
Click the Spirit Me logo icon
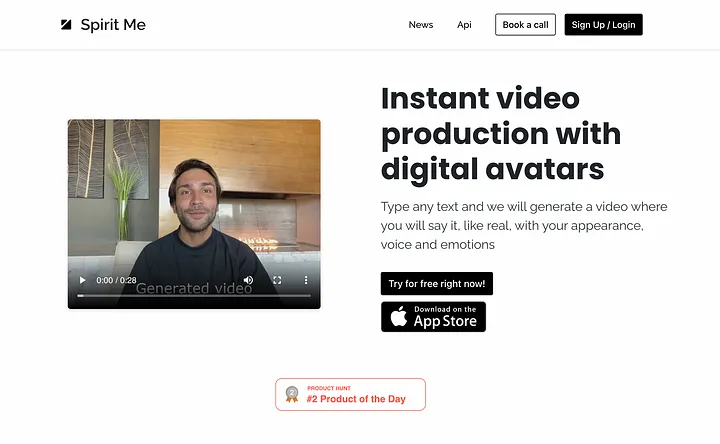[66, 24]
